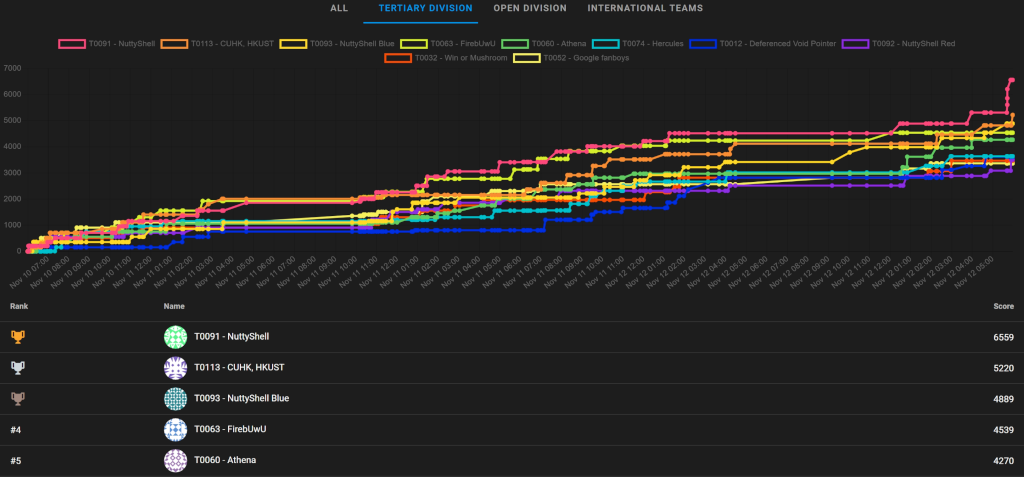Viewport: 1024px width, 477px height.
Task: Click the T0052 Google fanboys legend color box
Action: click(526, 58)
